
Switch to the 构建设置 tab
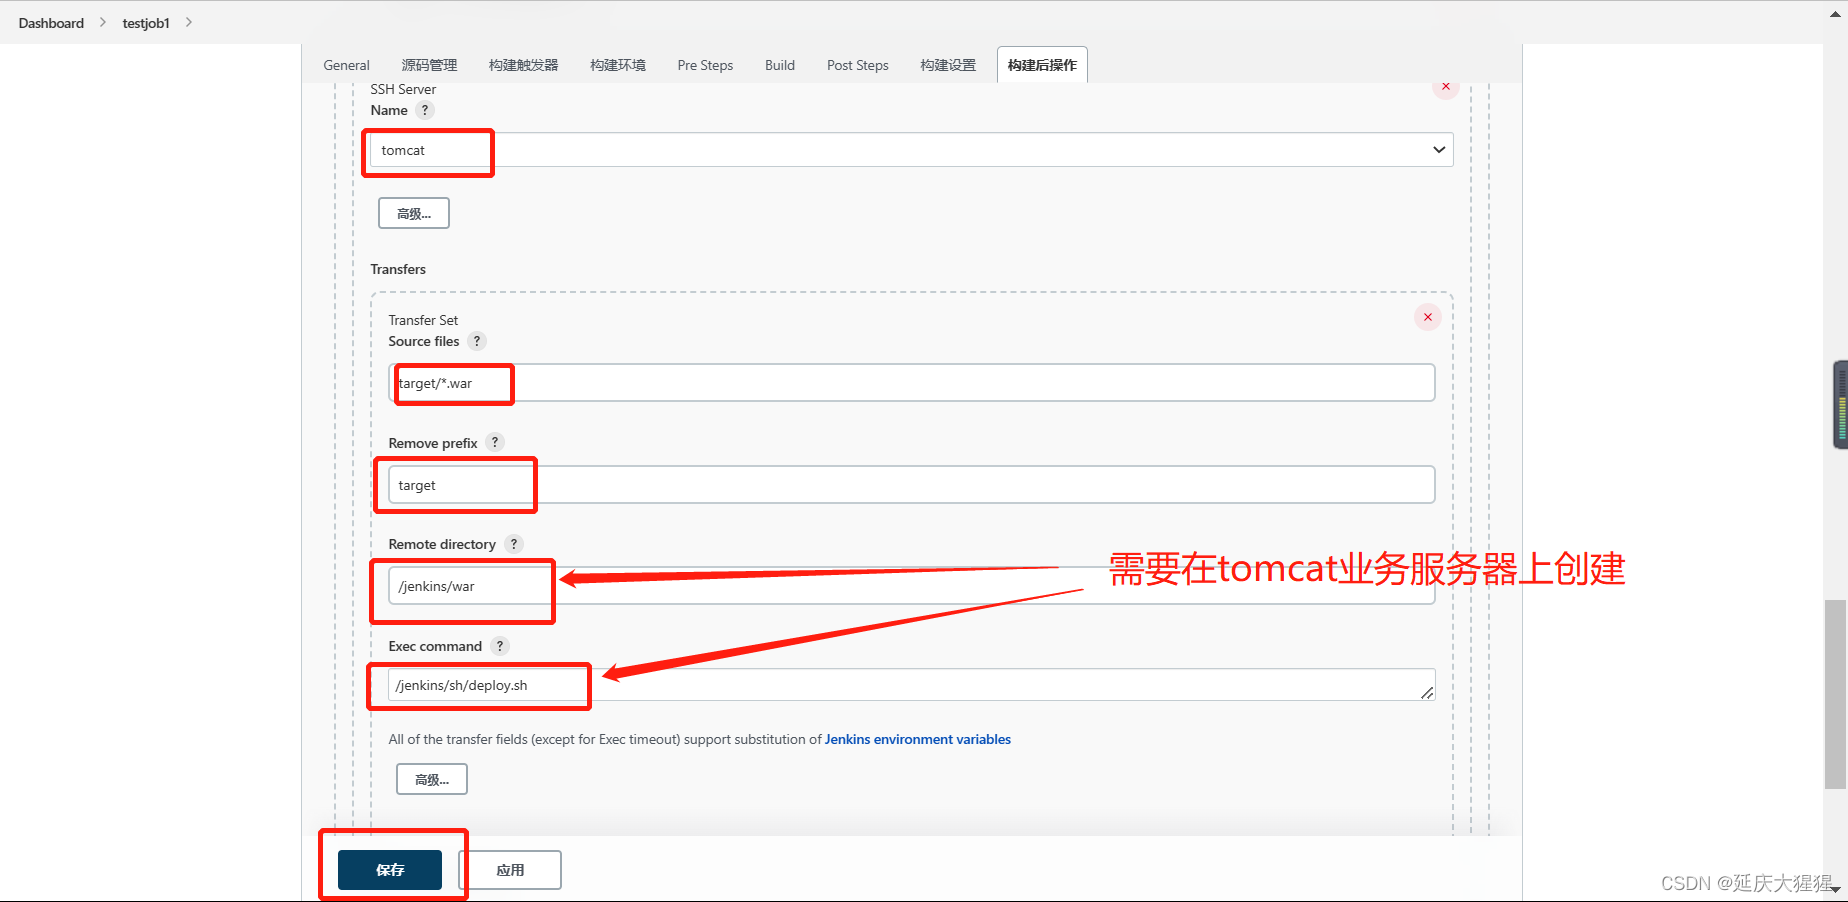(x=948, y=65)
